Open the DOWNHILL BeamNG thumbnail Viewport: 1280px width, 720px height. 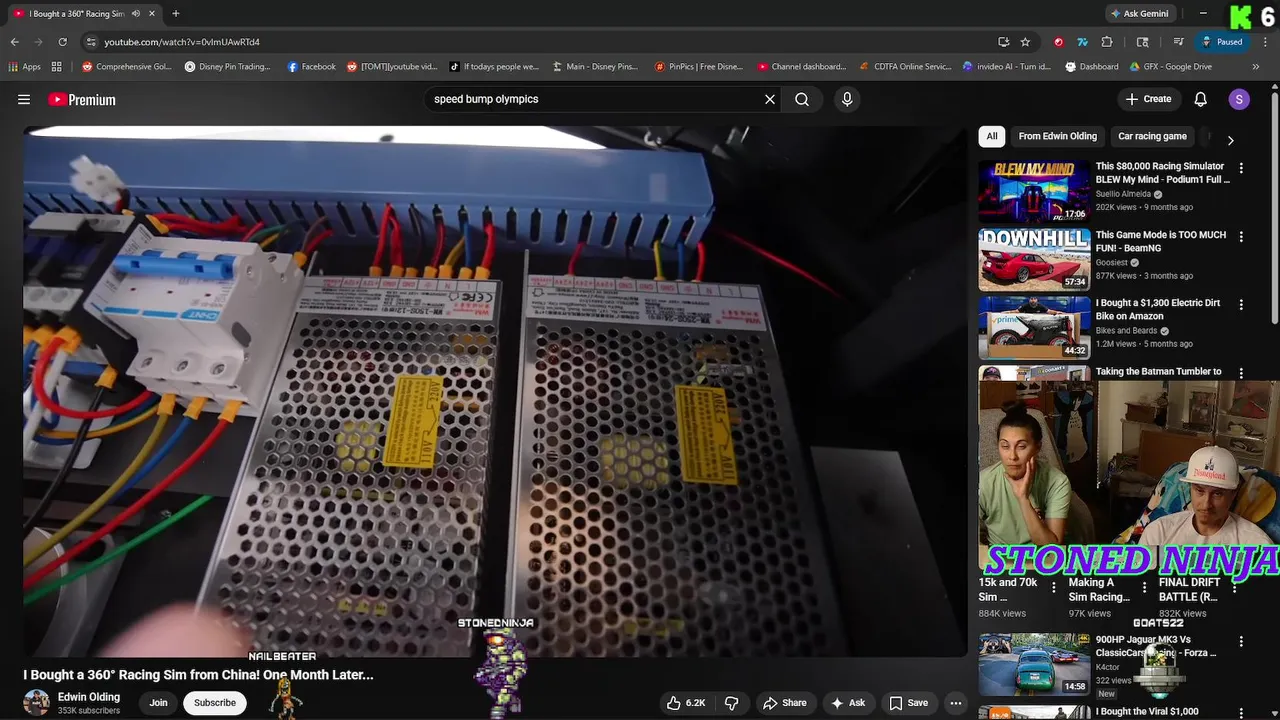(1034, 260)
